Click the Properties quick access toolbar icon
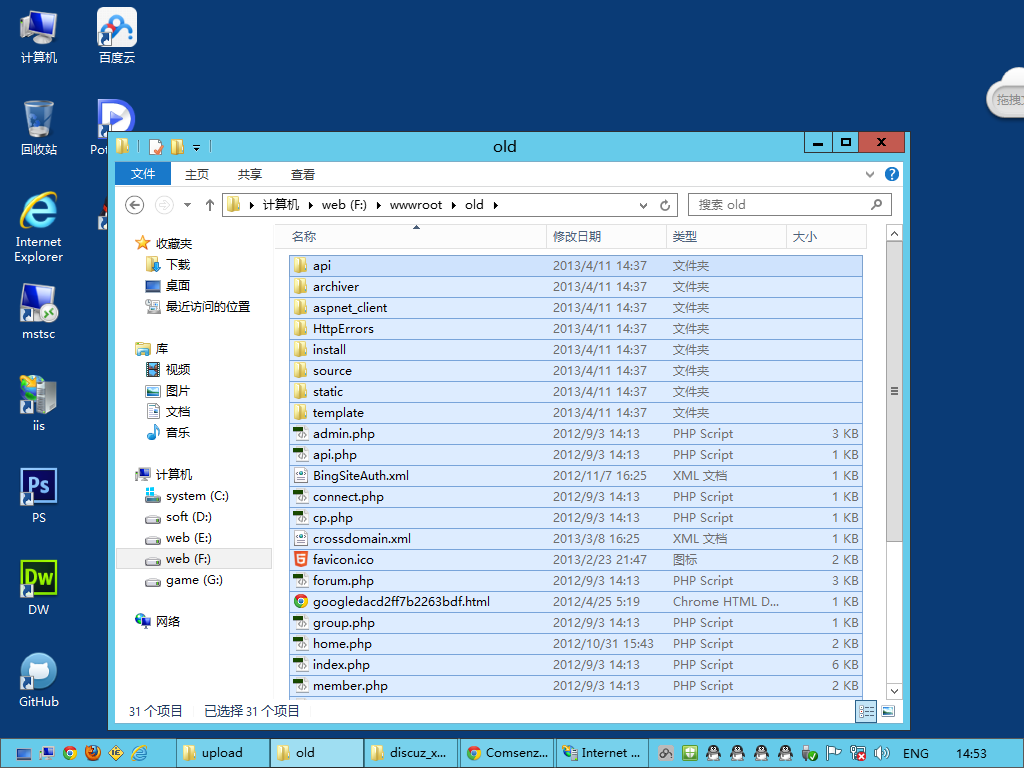Screen dimensions: 1024x768 point(155,146)
